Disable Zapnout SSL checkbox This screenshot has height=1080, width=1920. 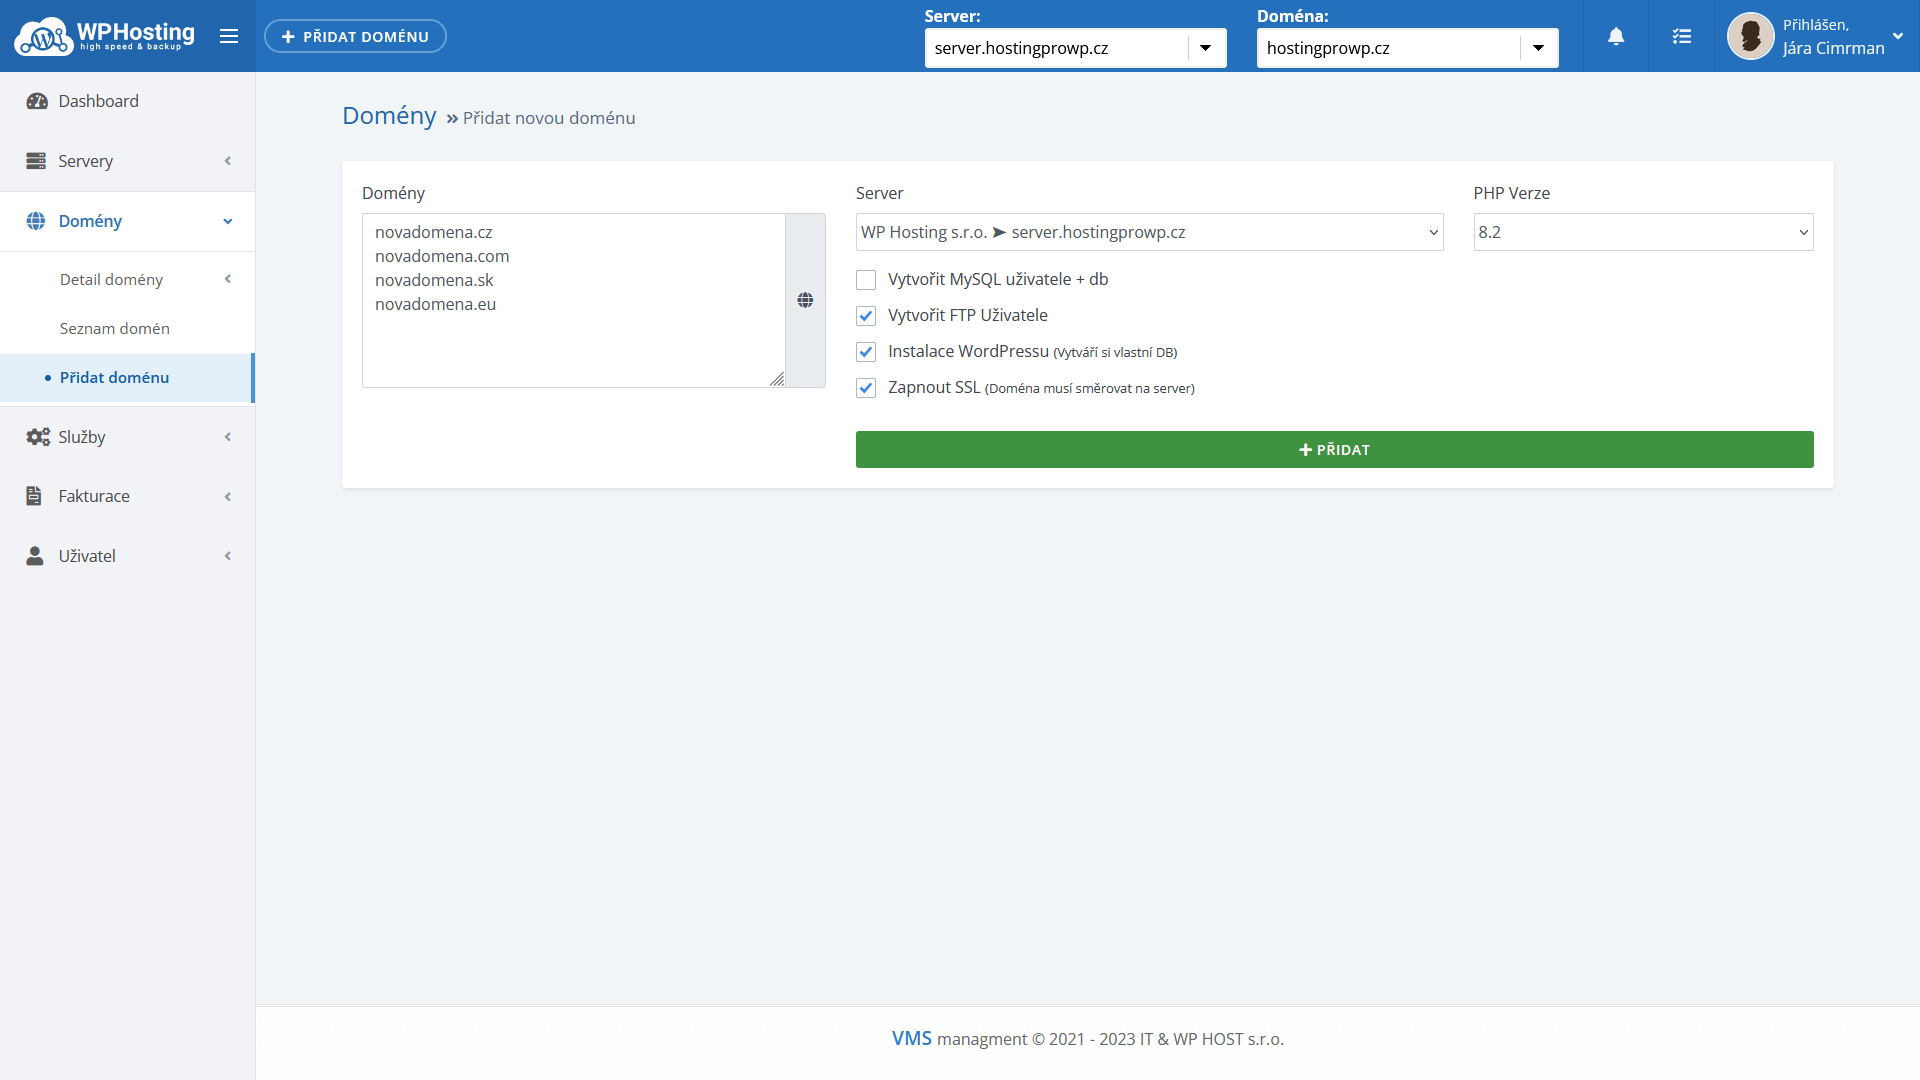[x=866, y=388]
